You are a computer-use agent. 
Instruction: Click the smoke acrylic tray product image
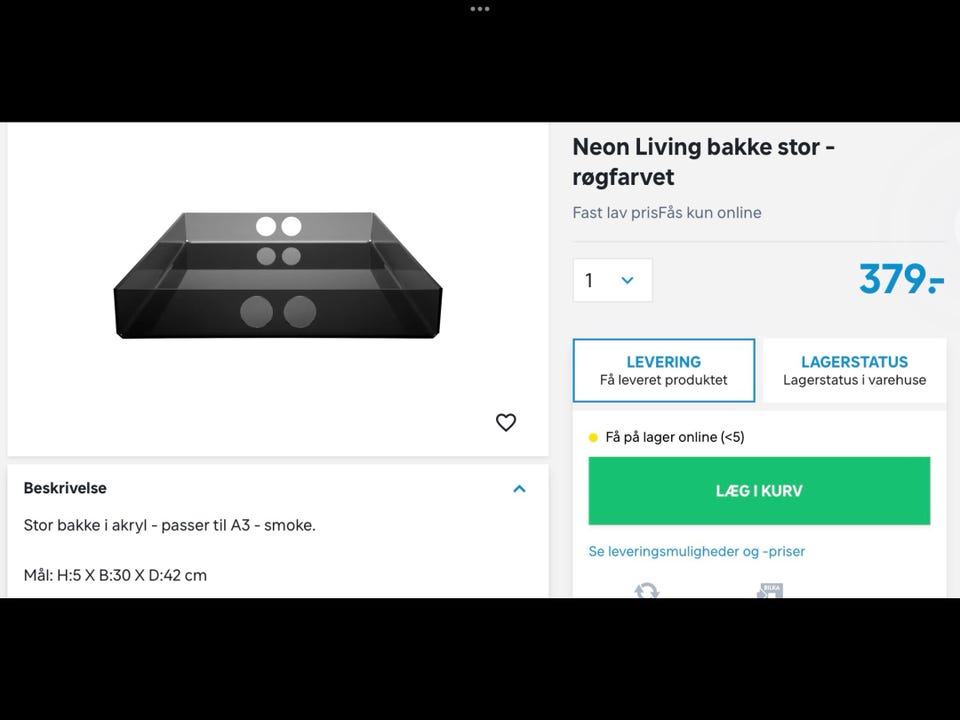(278, 275)
